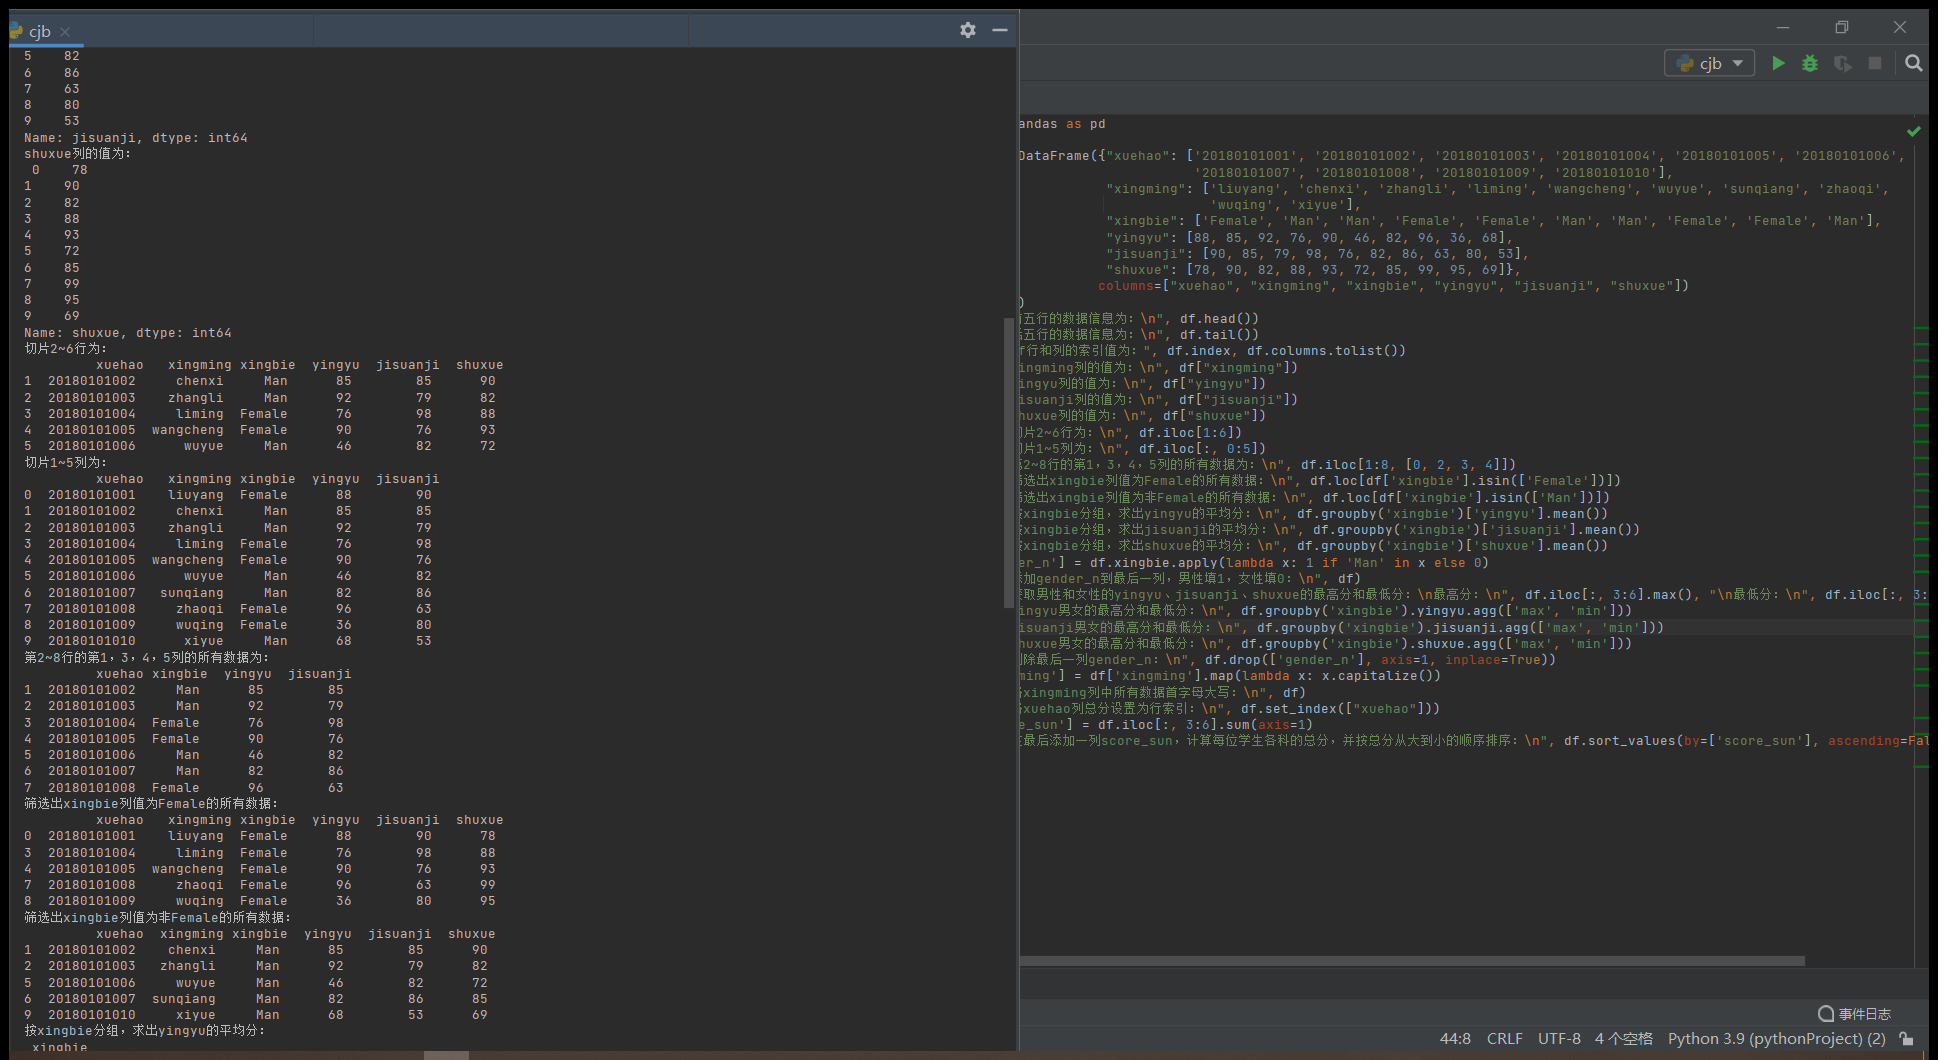Click the 44:8 line and column indicator
Viewport: 1938px width, 1060px height.
click(x=1455, y=1039)
